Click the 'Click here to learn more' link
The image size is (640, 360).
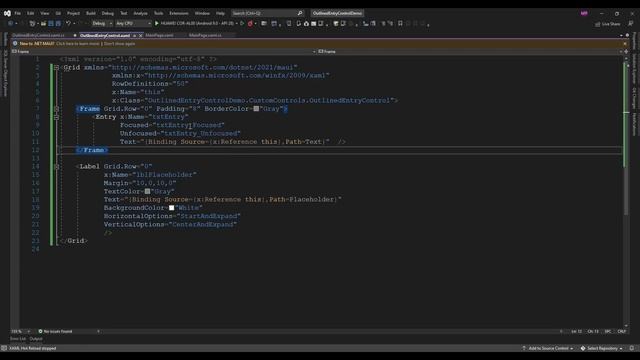click(78, 44)
